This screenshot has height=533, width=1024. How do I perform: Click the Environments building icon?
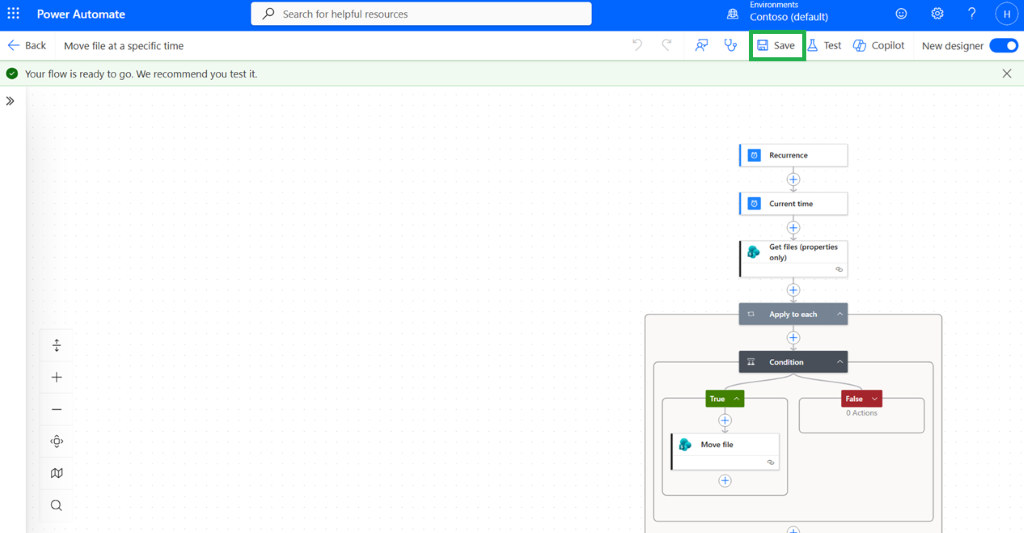pyautogui.click(x=733, y=14)
